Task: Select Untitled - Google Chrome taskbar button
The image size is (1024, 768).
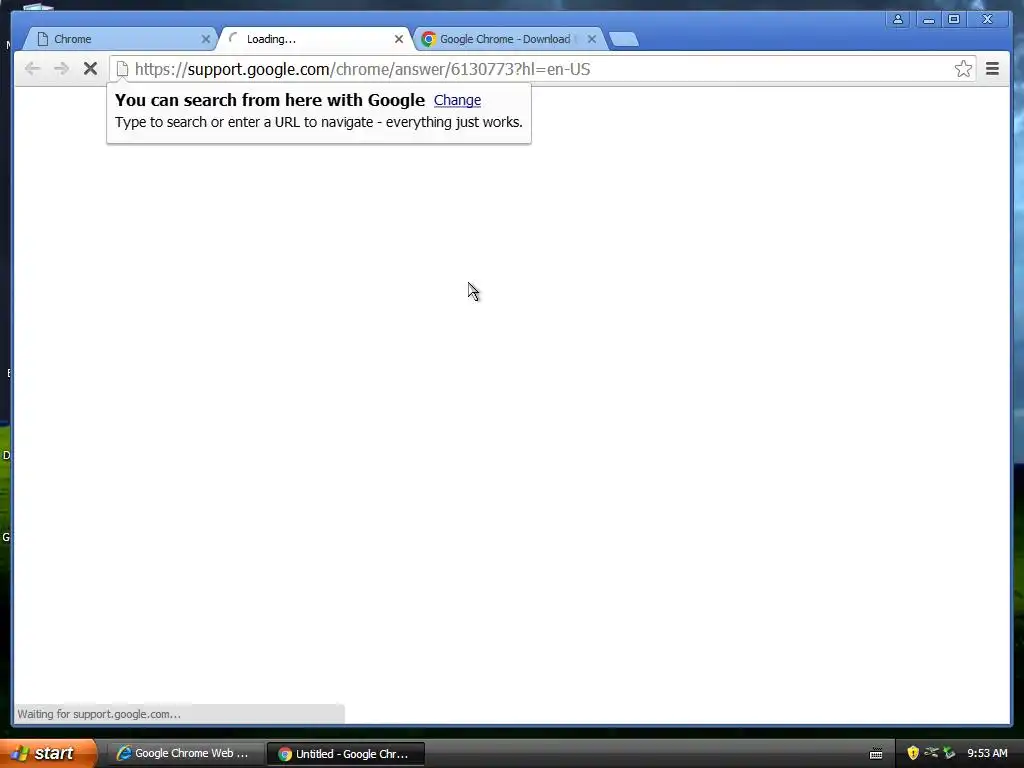Action: pyautogui.click(x=346, y=754)
